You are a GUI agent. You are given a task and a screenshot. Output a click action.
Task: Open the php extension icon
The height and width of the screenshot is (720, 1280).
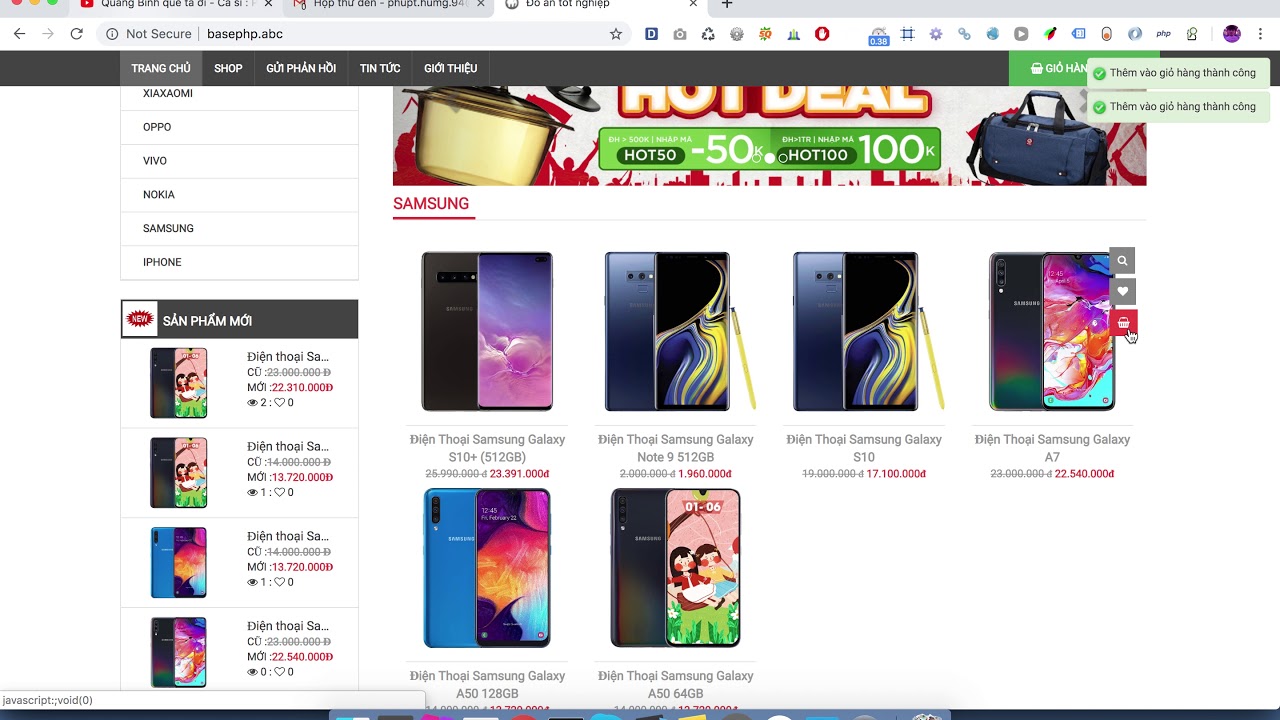pos(1163,34)
